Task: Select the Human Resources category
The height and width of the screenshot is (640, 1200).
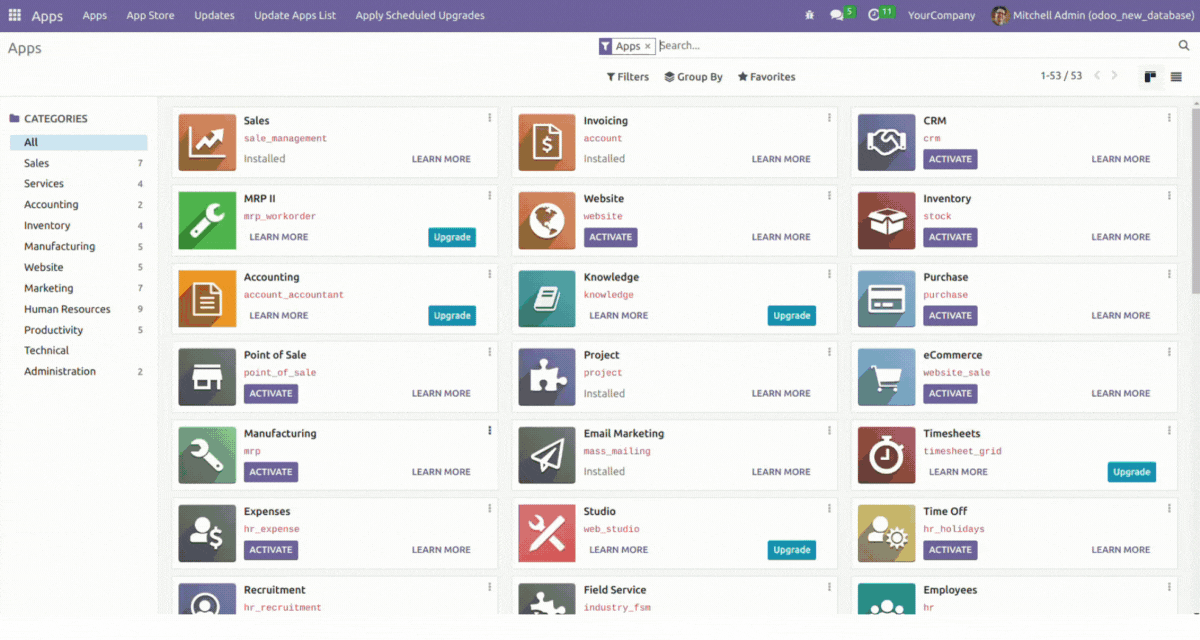Action: click(x=67, y=309)
